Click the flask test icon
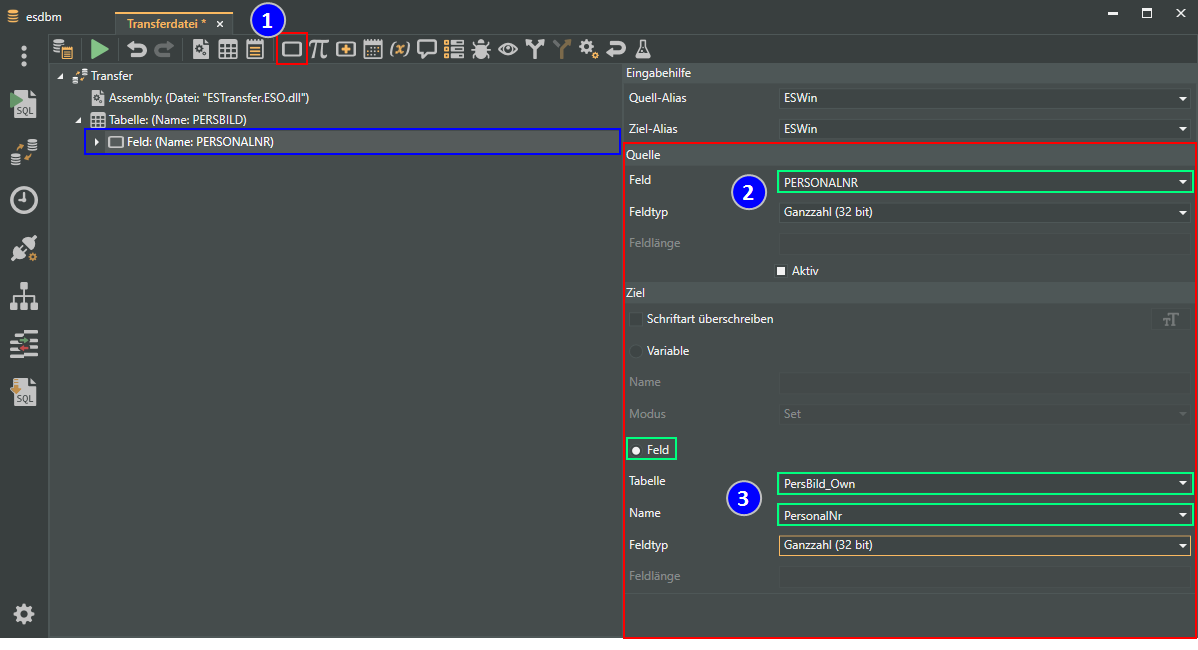This screenshot has height=650, width=1198. [643, 49]
